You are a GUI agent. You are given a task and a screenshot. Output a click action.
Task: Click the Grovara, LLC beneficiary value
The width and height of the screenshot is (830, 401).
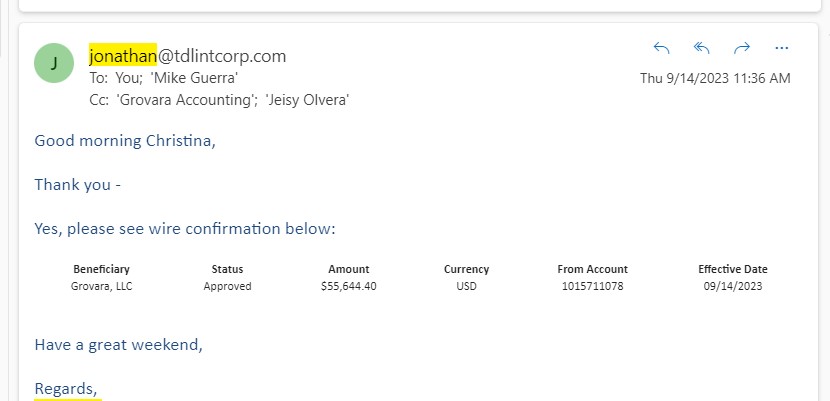coord(102,287)
